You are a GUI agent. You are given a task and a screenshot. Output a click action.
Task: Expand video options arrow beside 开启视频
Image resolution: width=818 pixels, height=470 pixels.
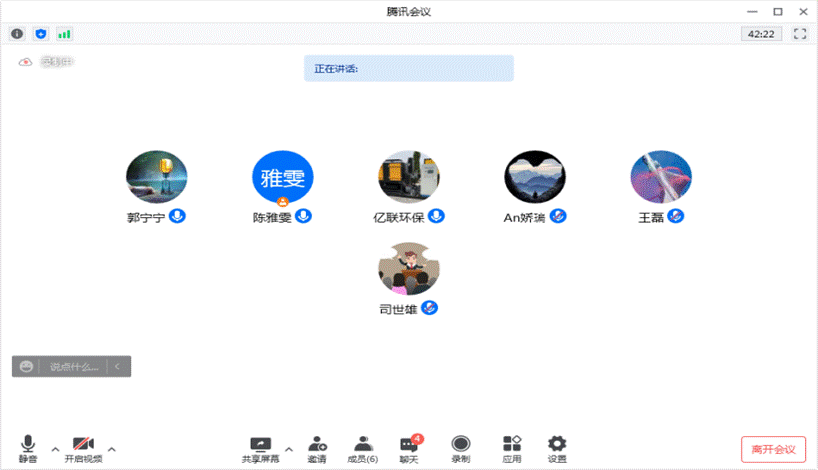(x=112, y=448)
